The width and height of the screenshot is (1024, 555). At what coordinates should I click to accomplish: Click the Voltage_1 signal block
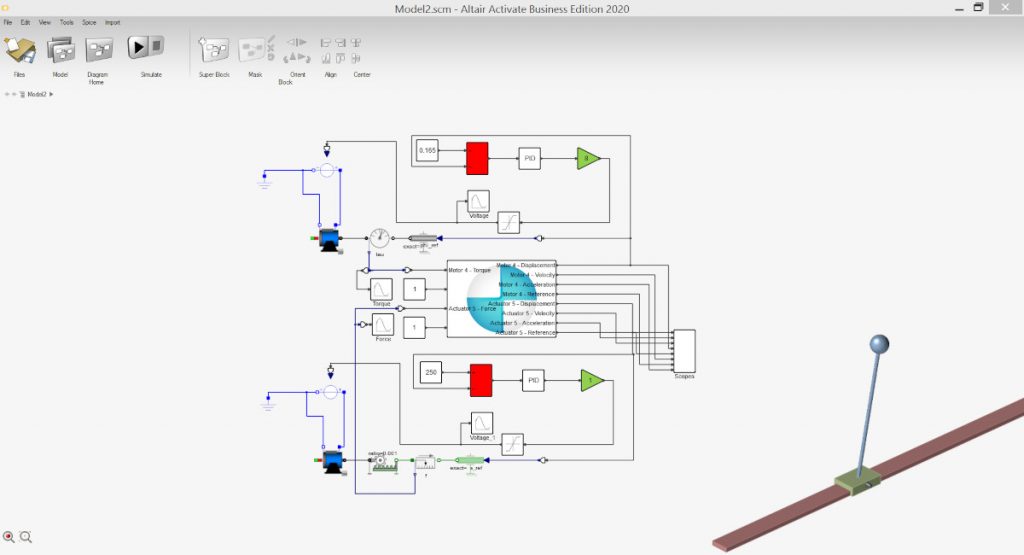point(481,423)
